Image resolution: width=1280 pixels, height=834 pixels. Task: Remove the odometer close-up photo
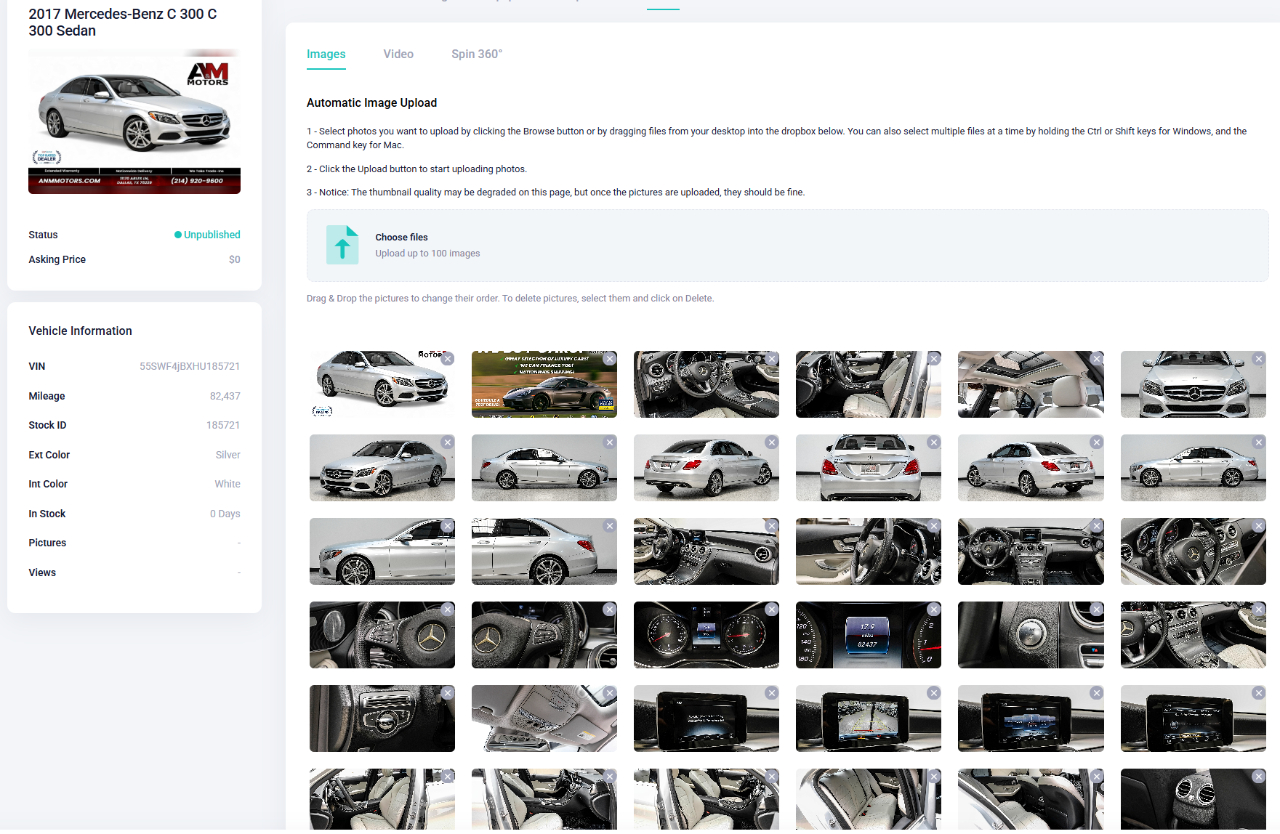pos(934,609)
